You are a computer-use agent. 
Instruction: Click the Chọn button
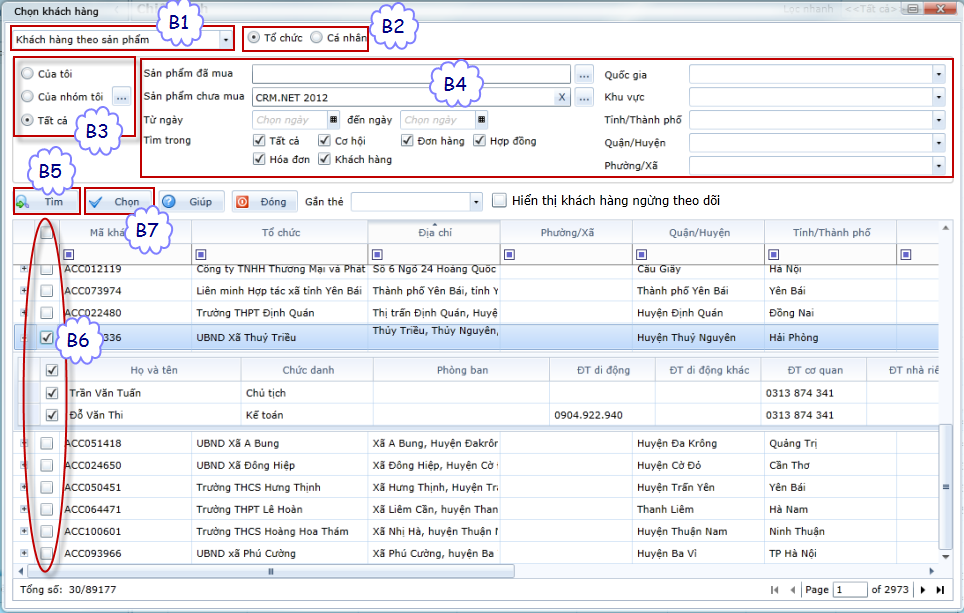point(118,202)
